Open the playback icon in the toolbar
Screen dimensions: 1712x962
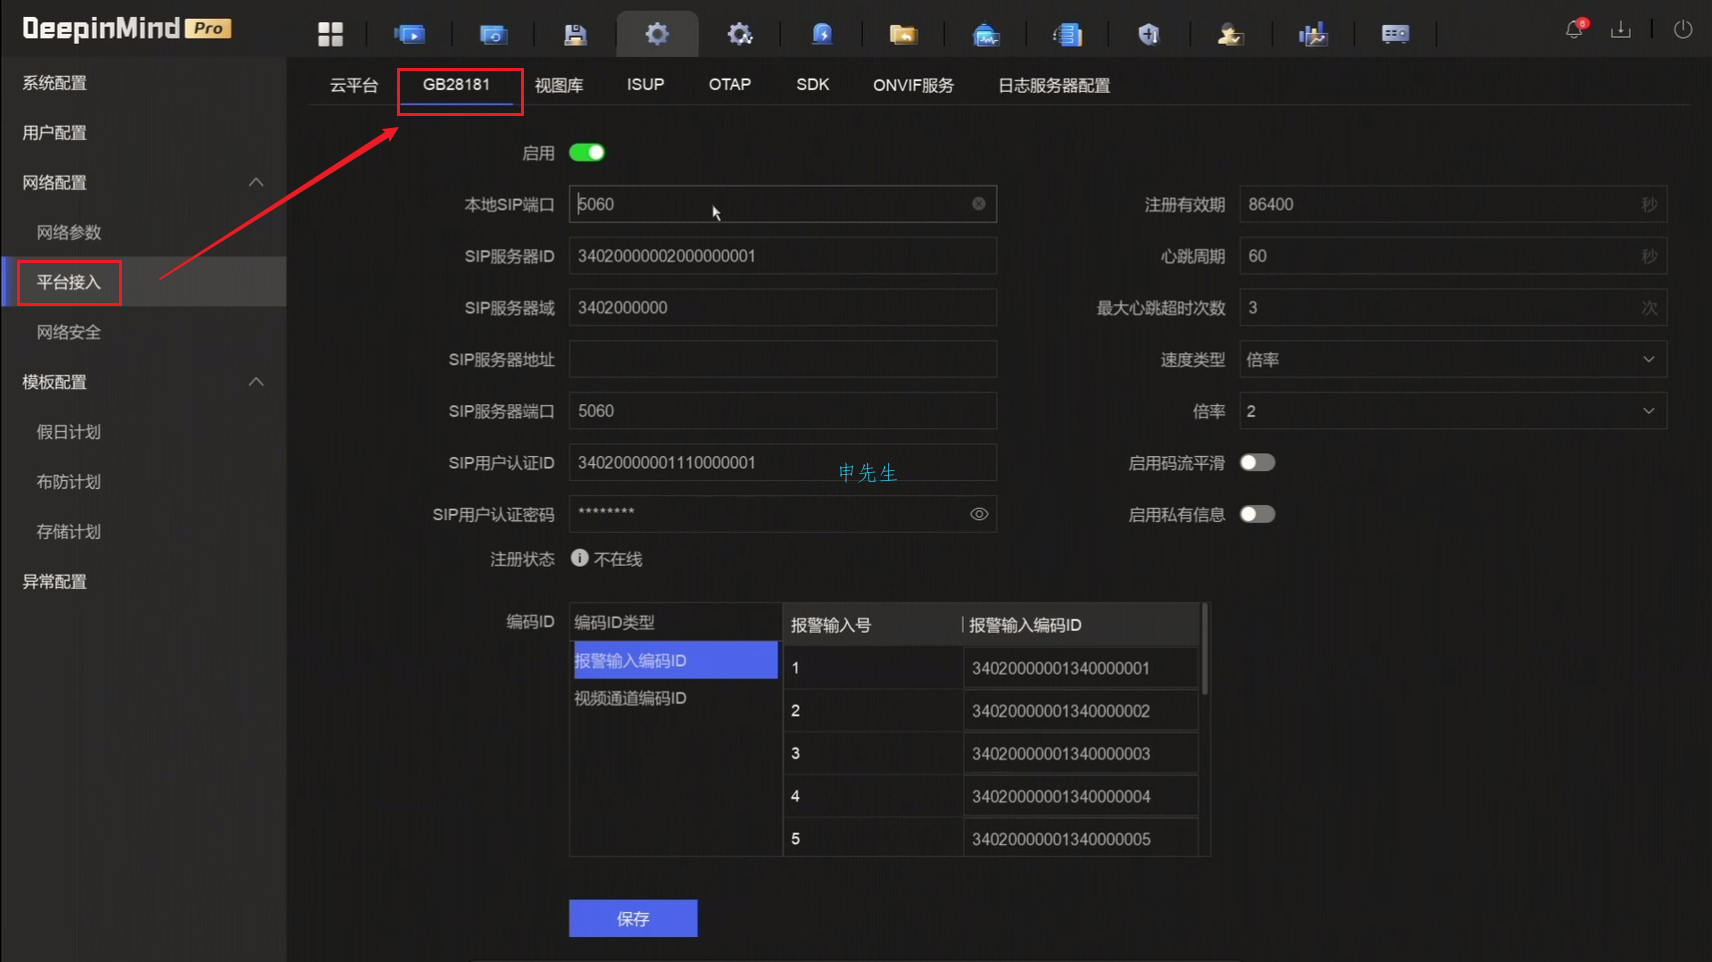(x=494, y=33)
